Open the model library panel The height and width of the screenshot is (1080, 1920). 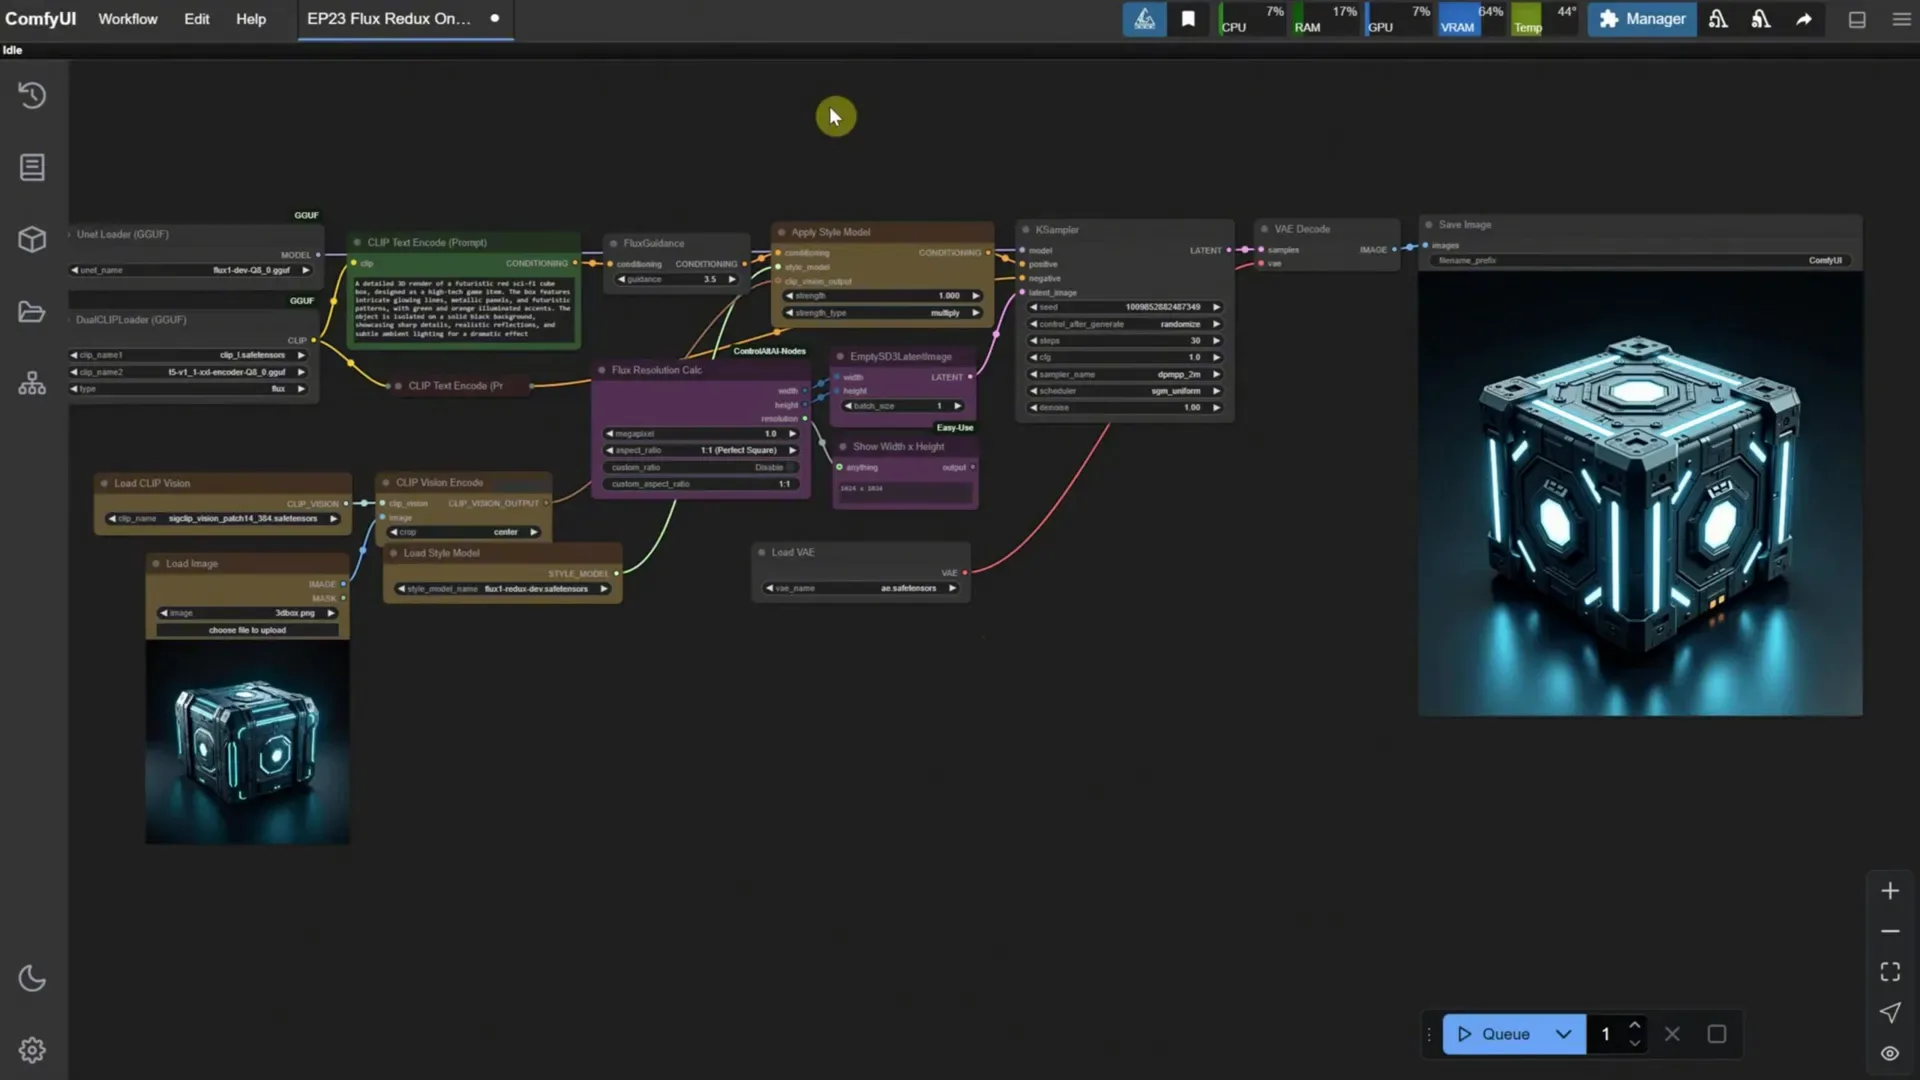(x=31, y=239)
